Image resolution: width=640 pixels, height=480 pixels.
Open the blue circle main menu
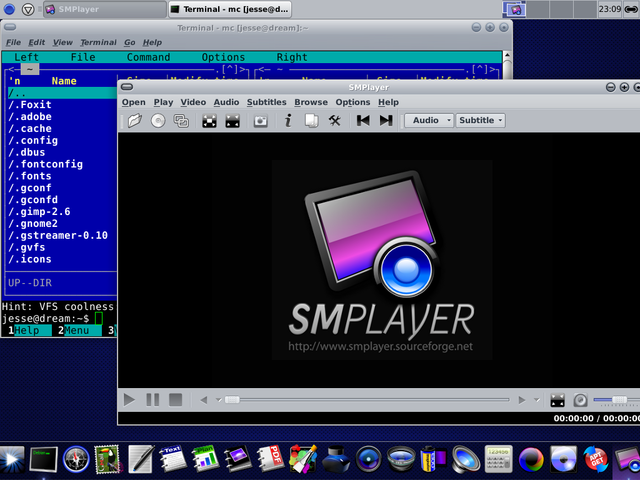coord(9,9)
